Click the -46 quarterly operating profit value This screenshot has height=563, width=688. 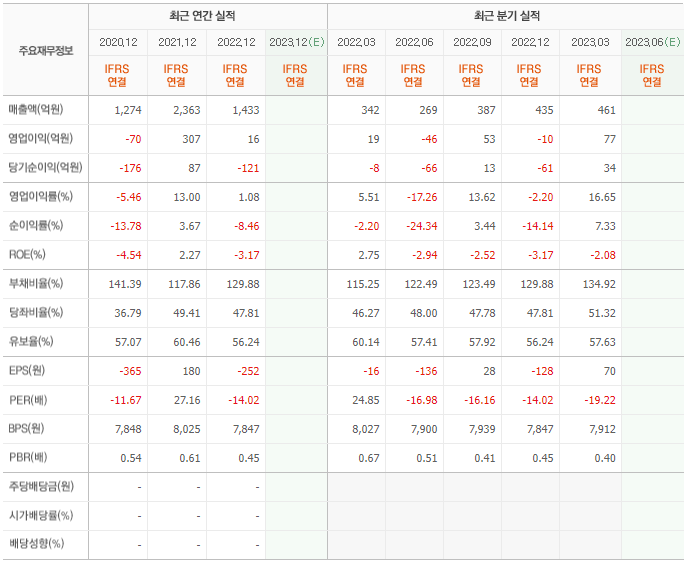click(429, 139)
